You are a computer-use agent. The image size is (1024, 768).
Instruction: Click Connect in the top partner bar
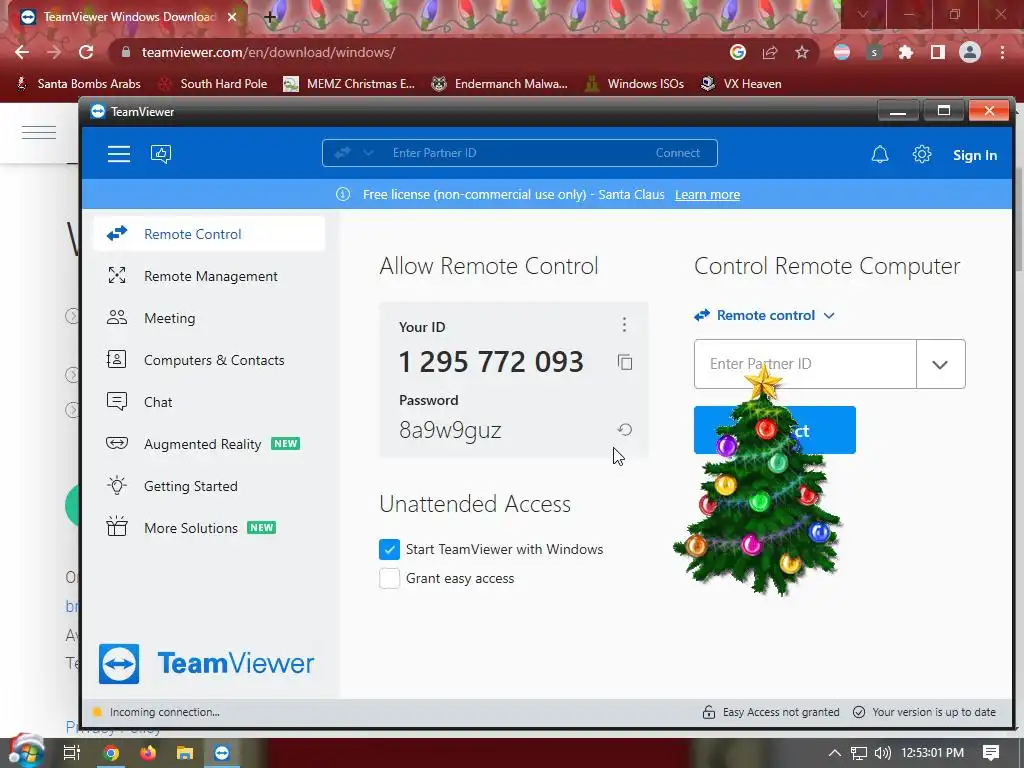tap(677, 153)
